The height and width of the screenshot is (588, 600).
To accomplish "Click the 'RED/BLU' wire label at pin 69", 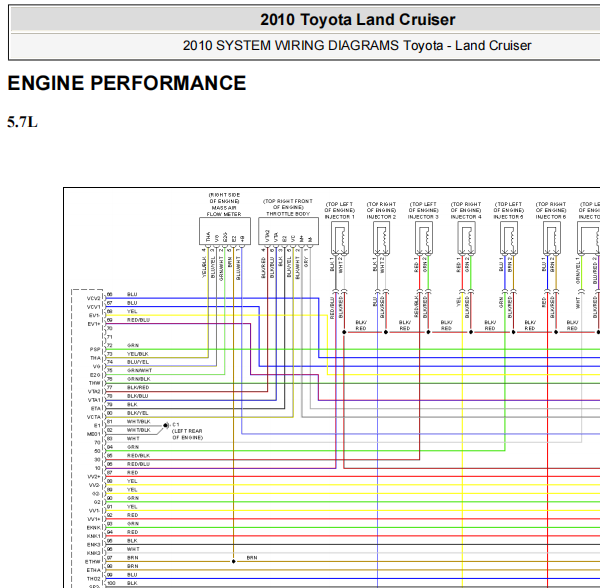I will 139,320.
